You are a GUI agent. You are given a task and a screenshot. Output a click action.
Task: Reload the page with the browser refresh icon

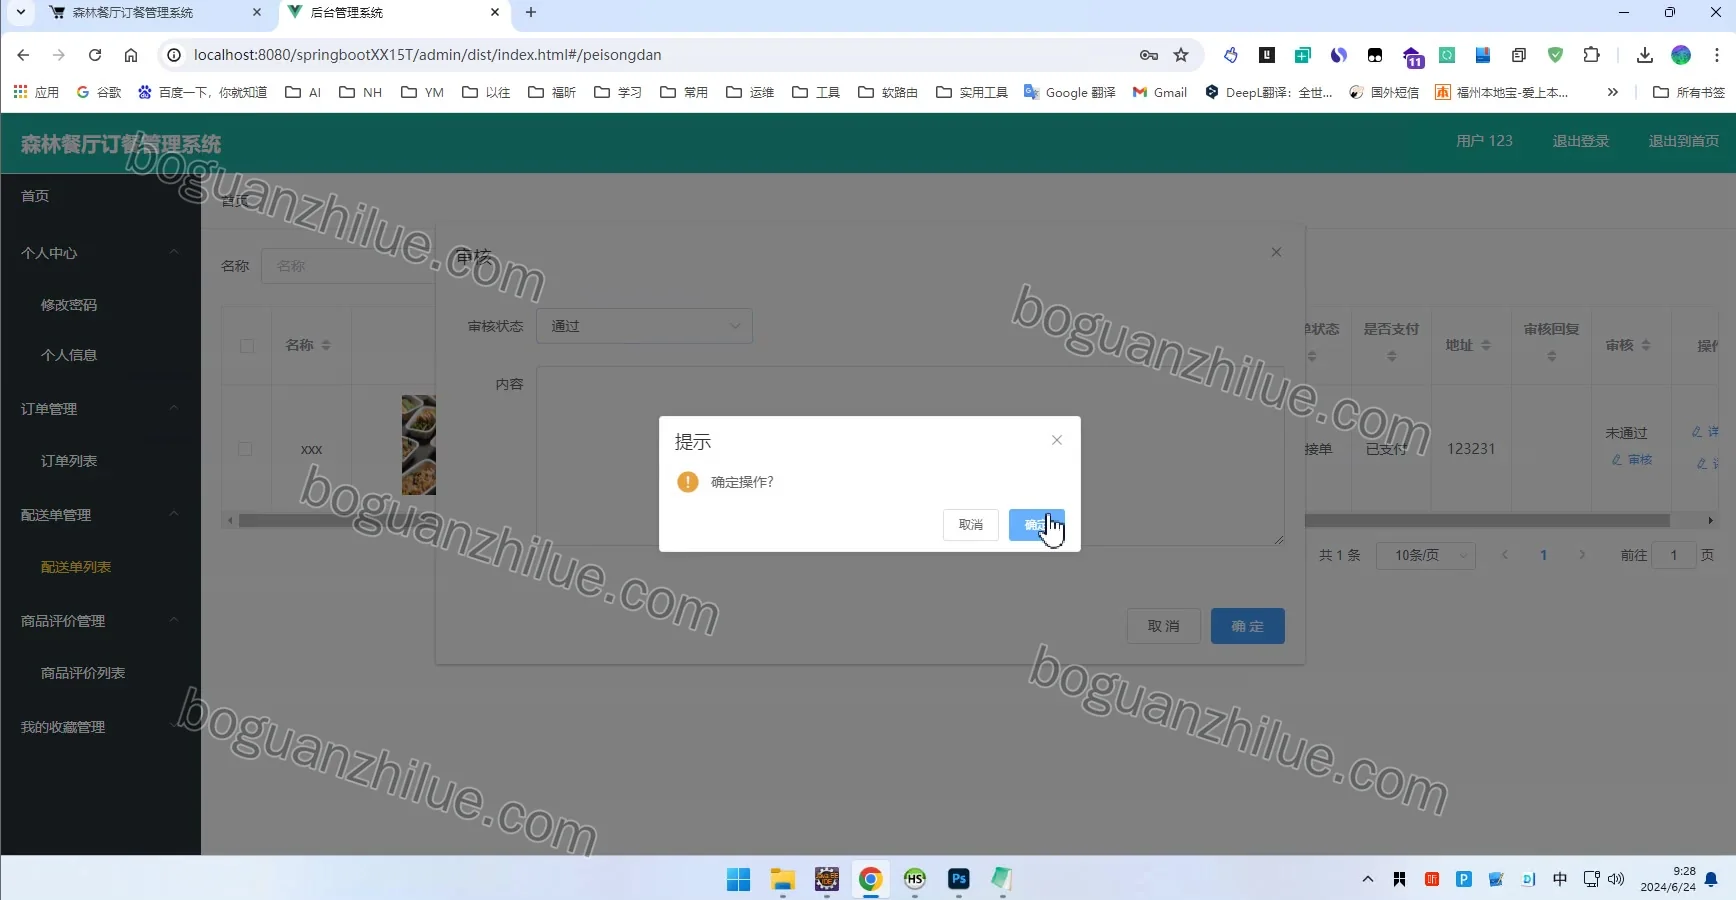click(95, 55)
